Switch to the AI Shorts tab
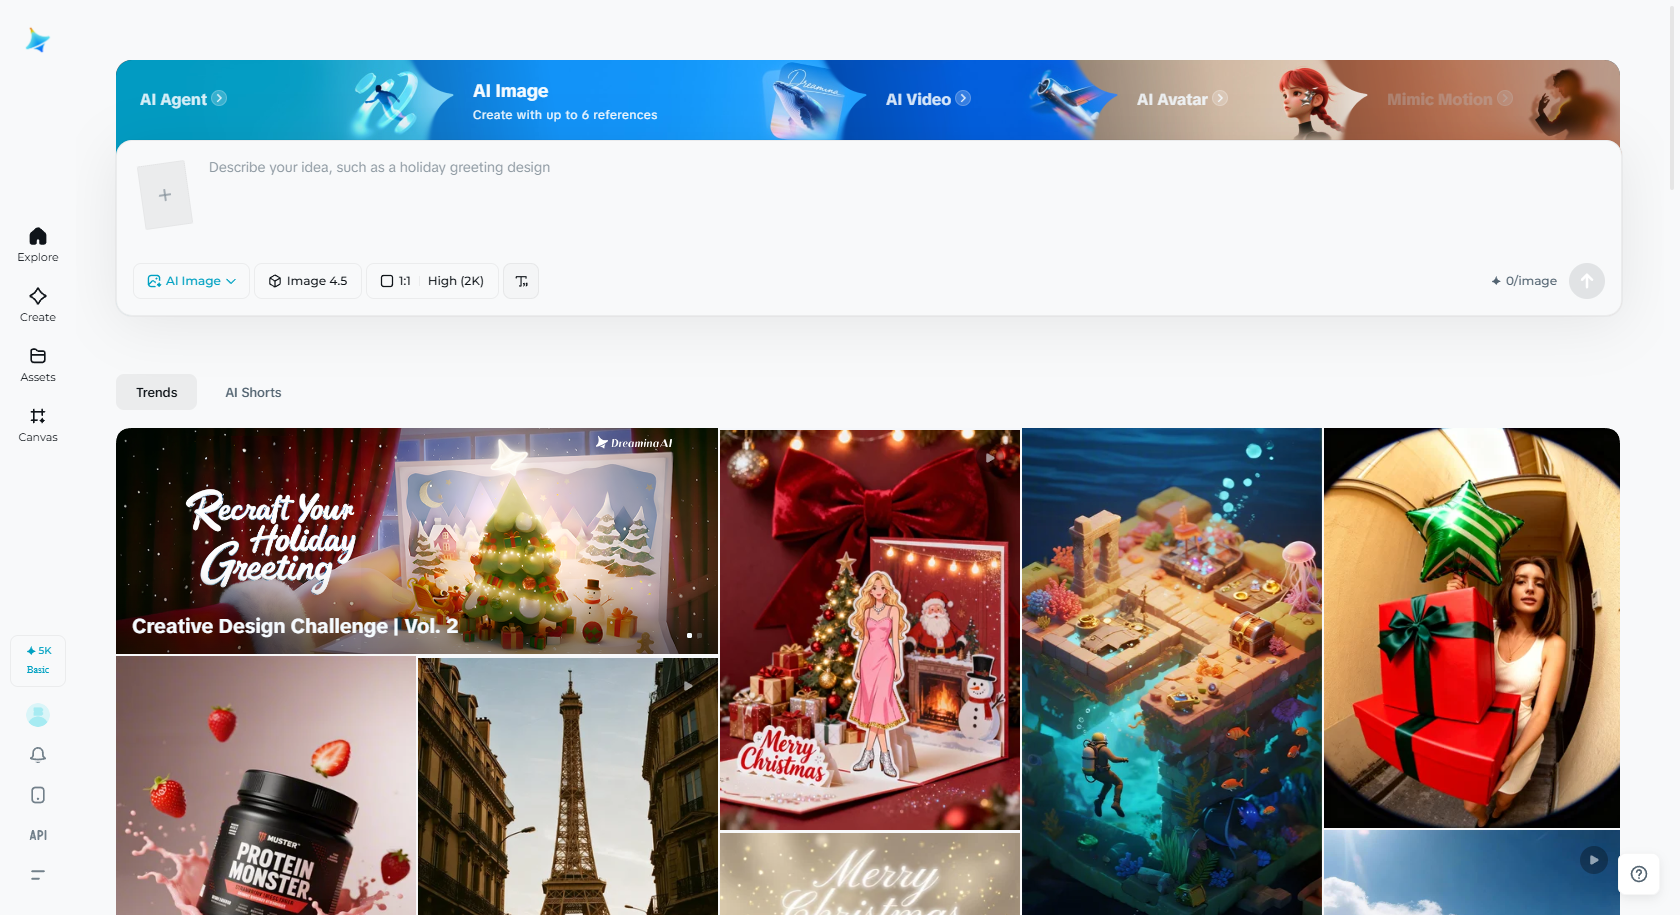 click(x=253, y=392)
